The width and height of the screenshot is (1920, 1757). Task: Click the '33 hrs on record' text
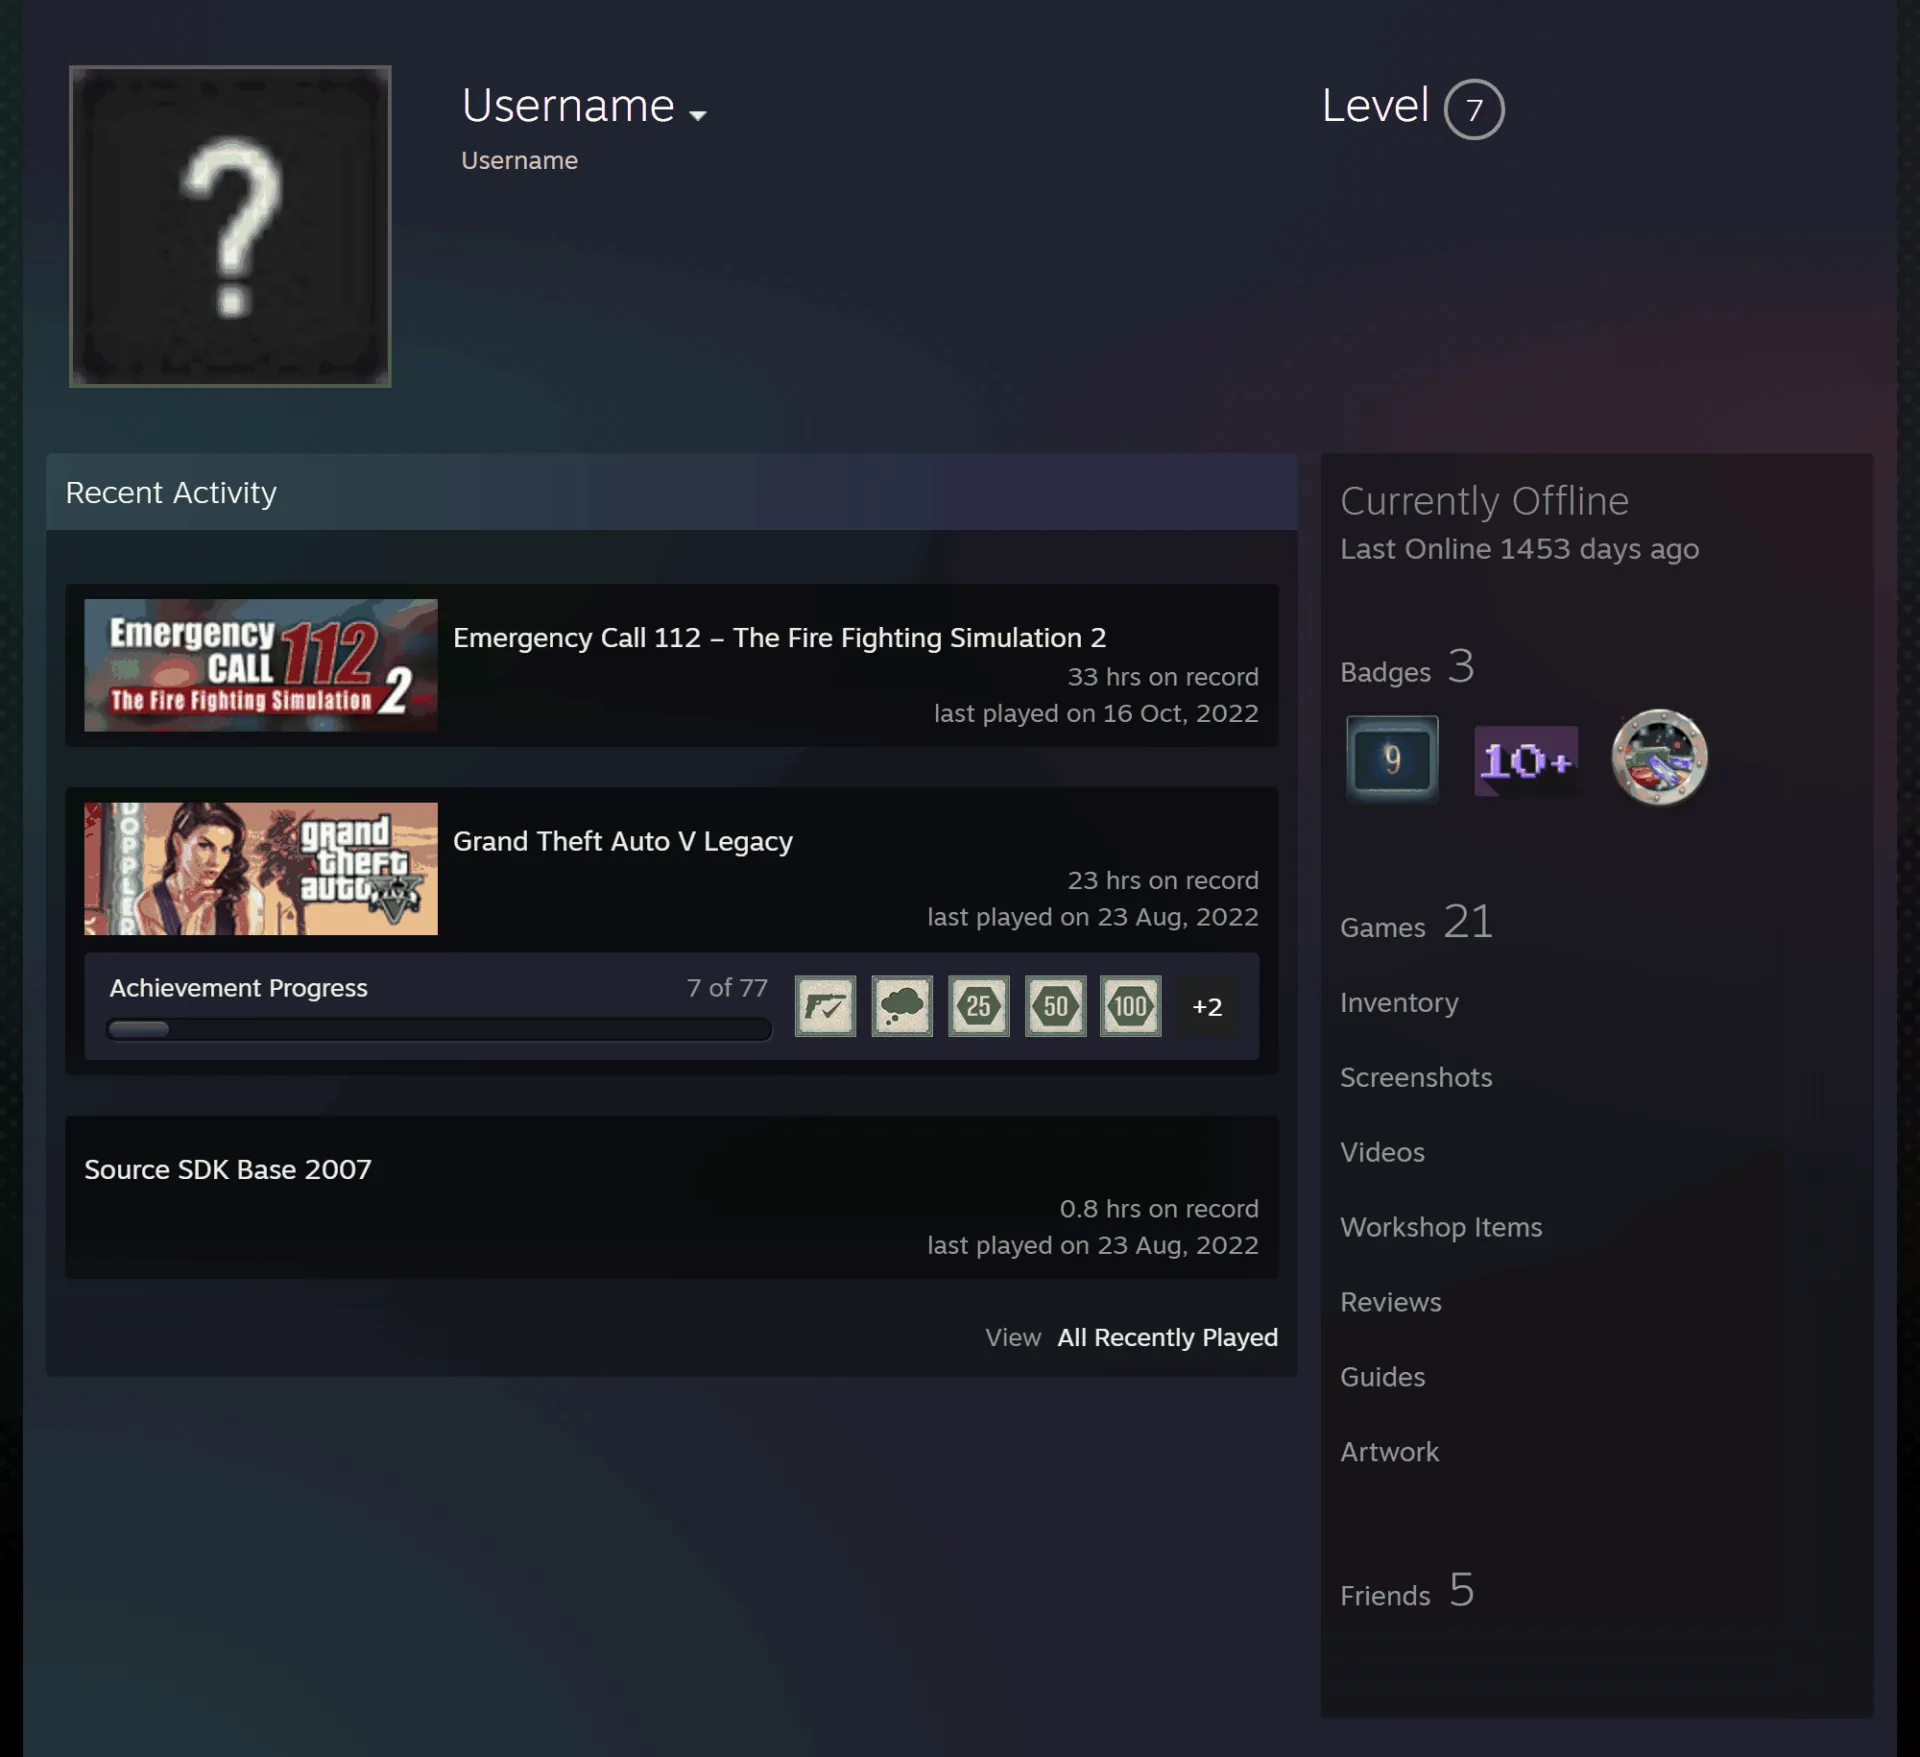pyautogui.click(x=1163, y=677)
